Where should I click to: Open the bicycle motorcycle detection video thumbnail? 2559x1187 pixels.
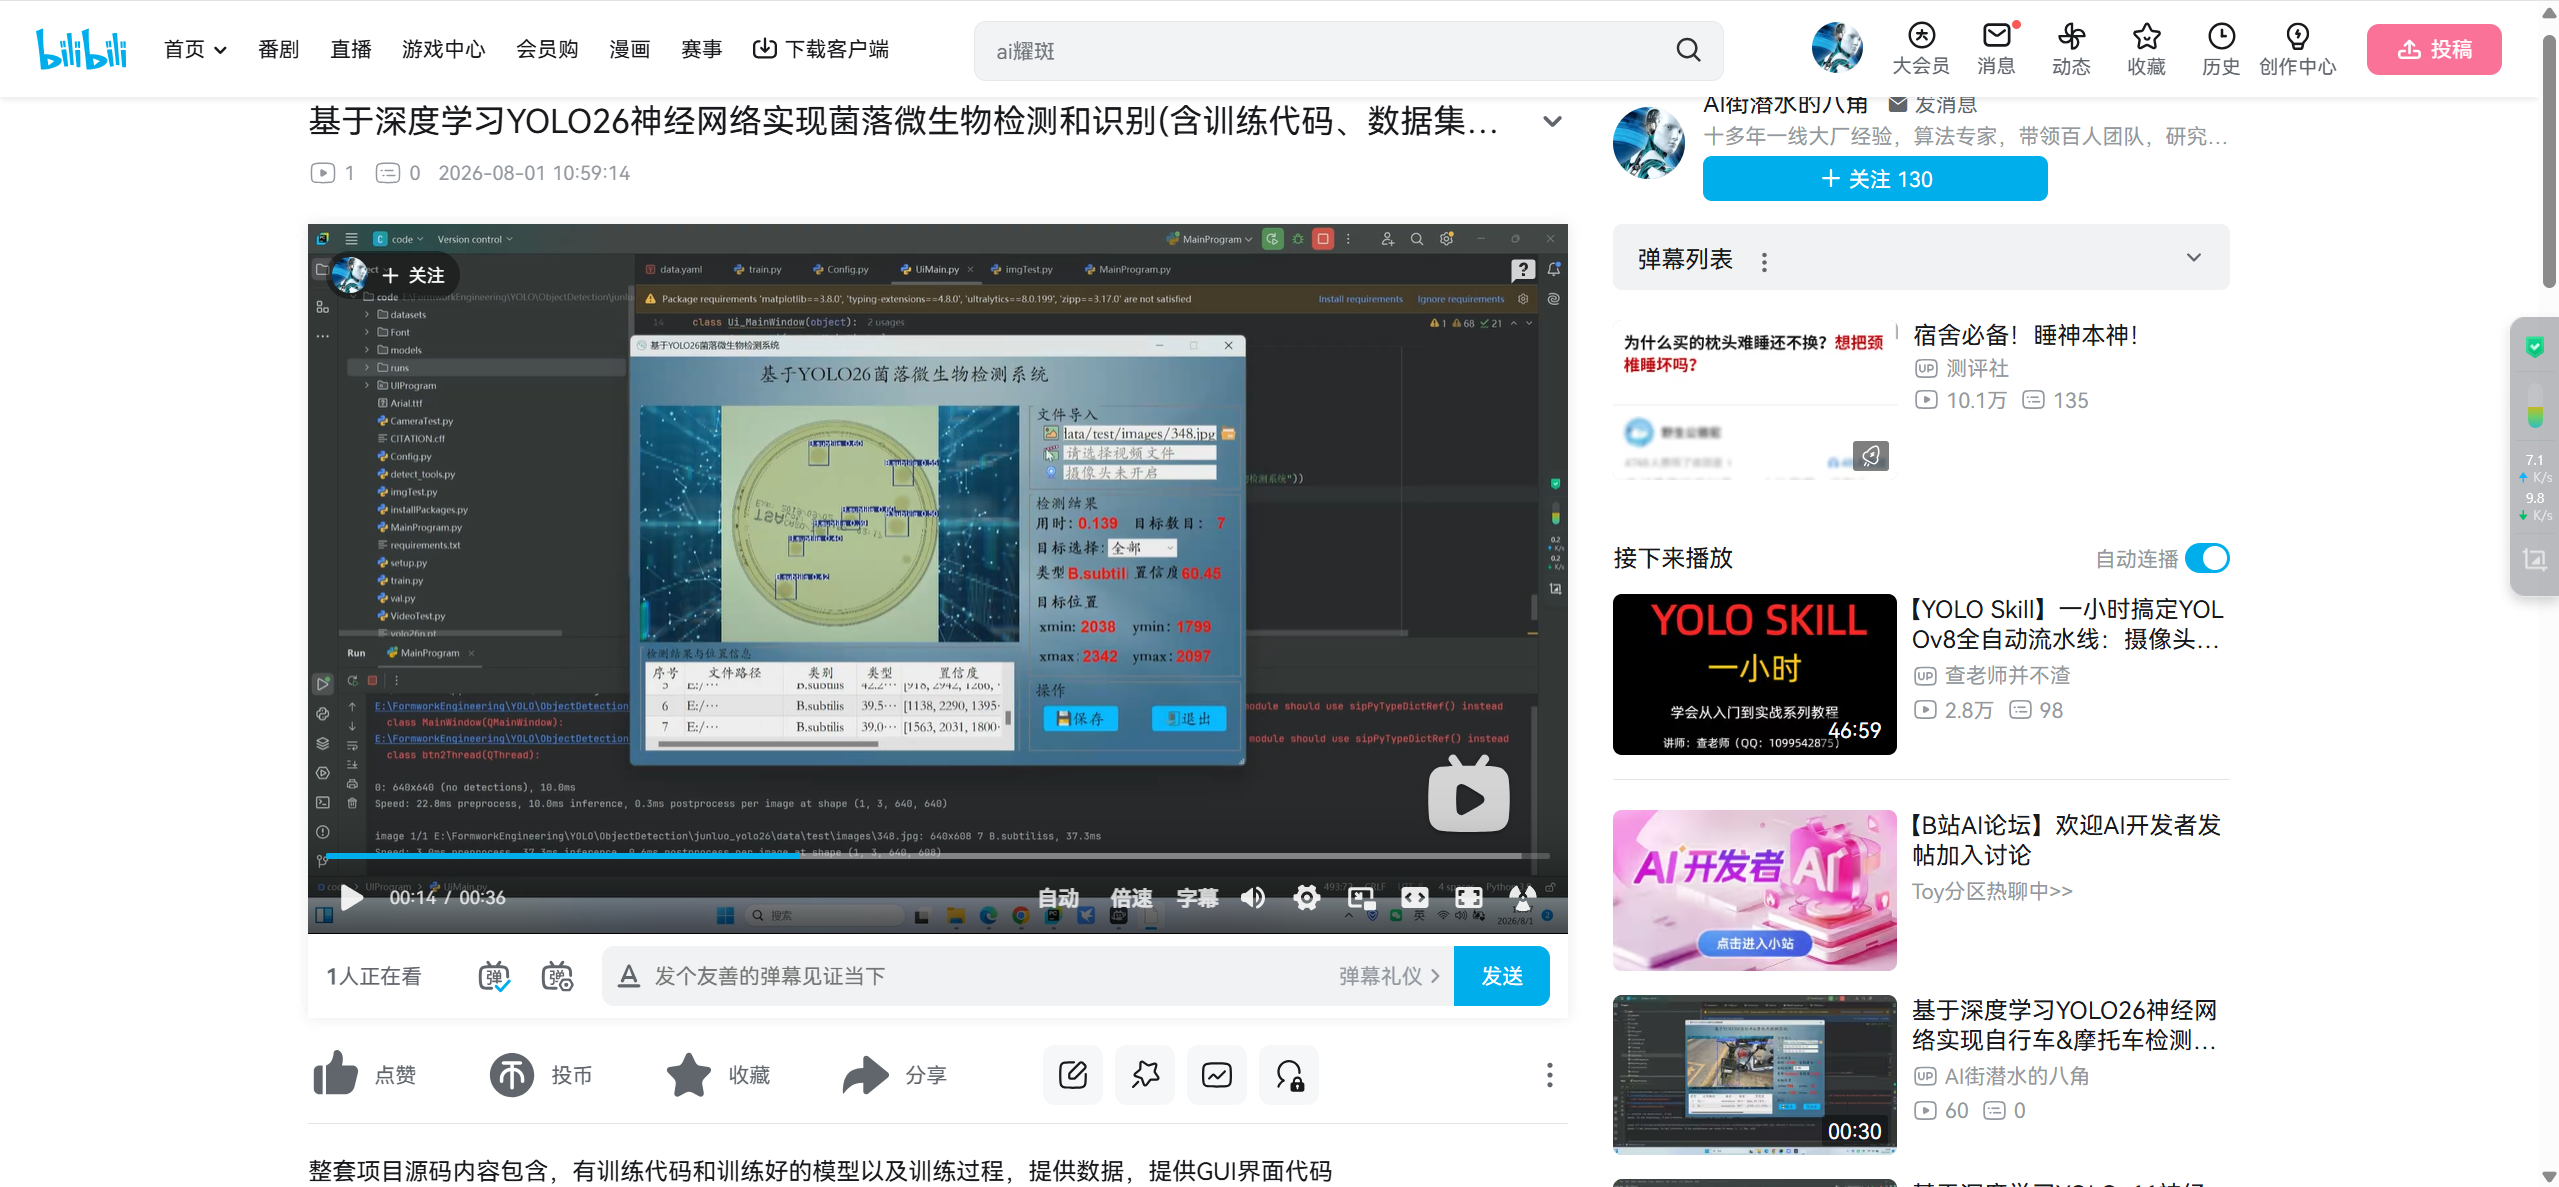[1754, 1075]
